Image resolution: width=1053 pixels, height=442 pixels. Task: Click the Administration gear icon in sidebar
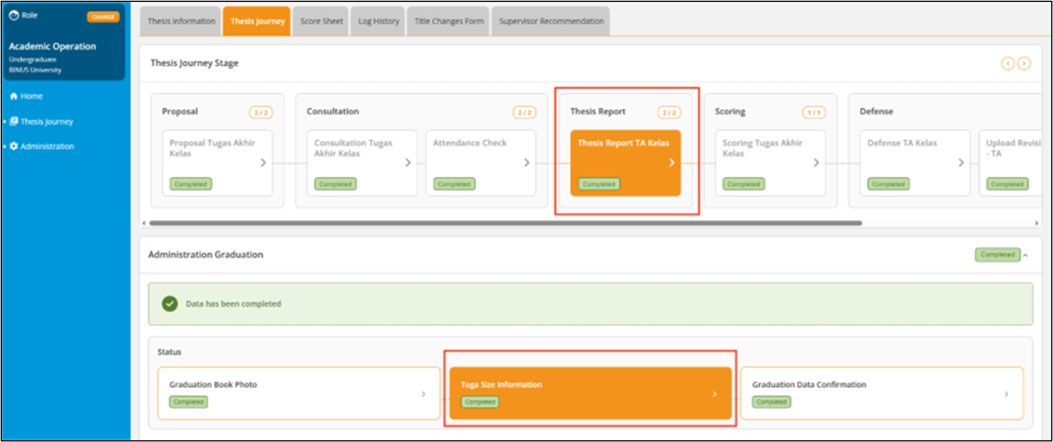click(x=14, y=146)
